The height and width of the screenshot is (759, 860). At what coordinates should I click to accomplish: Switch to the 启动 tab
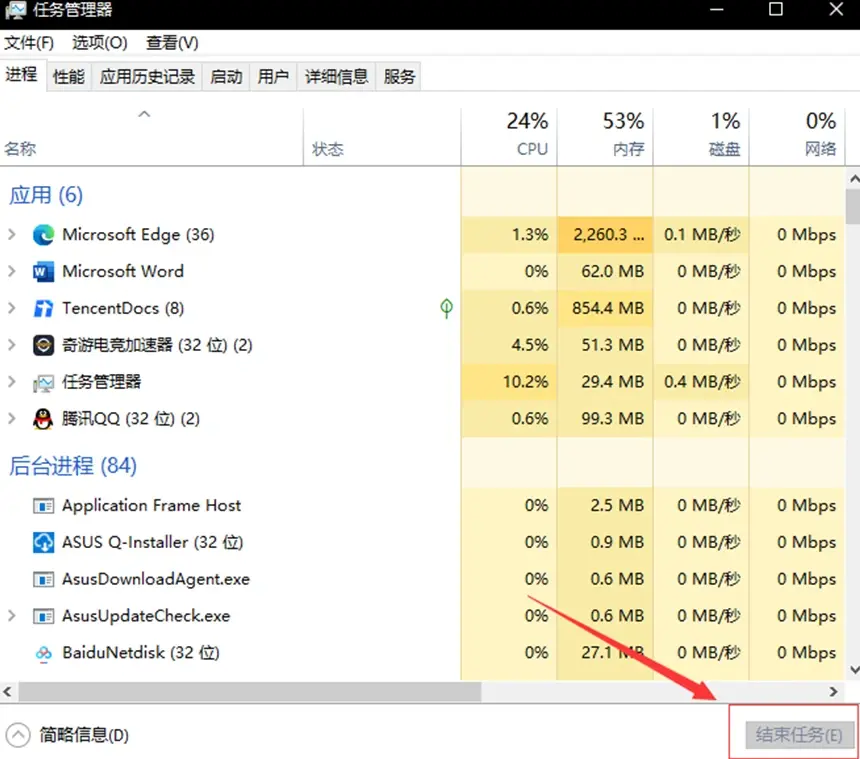tap(226, 77)
